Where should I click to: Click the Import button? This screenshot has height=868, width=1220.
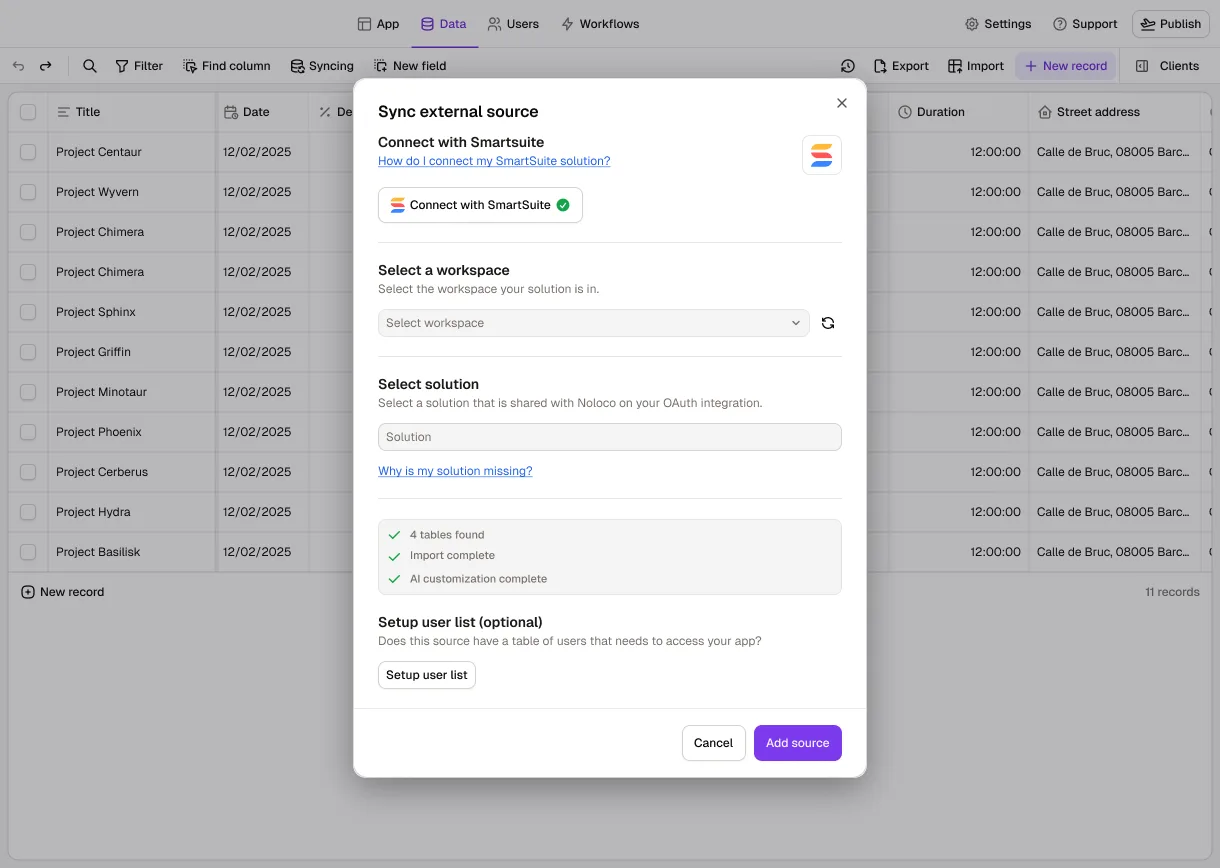[976, 66]
